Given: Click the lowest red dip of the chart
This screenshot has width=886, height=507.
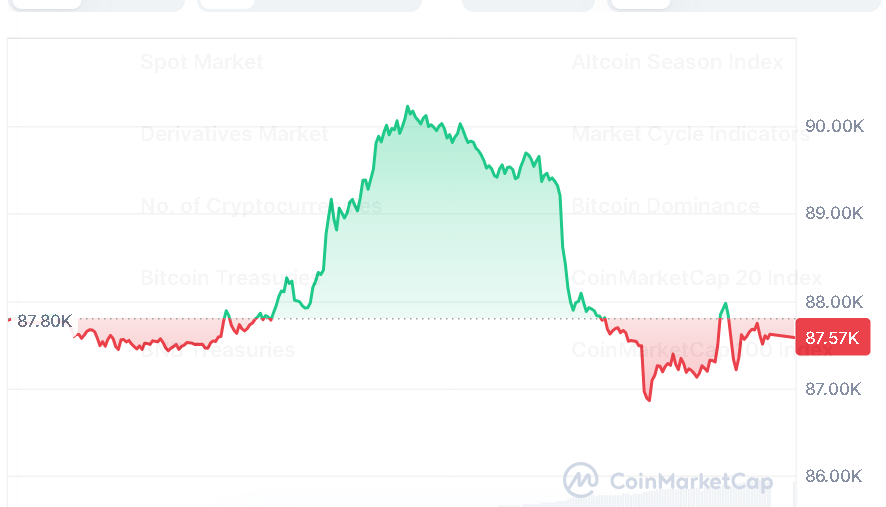Looking at the screenshot, I should click(x=648, y=400).
